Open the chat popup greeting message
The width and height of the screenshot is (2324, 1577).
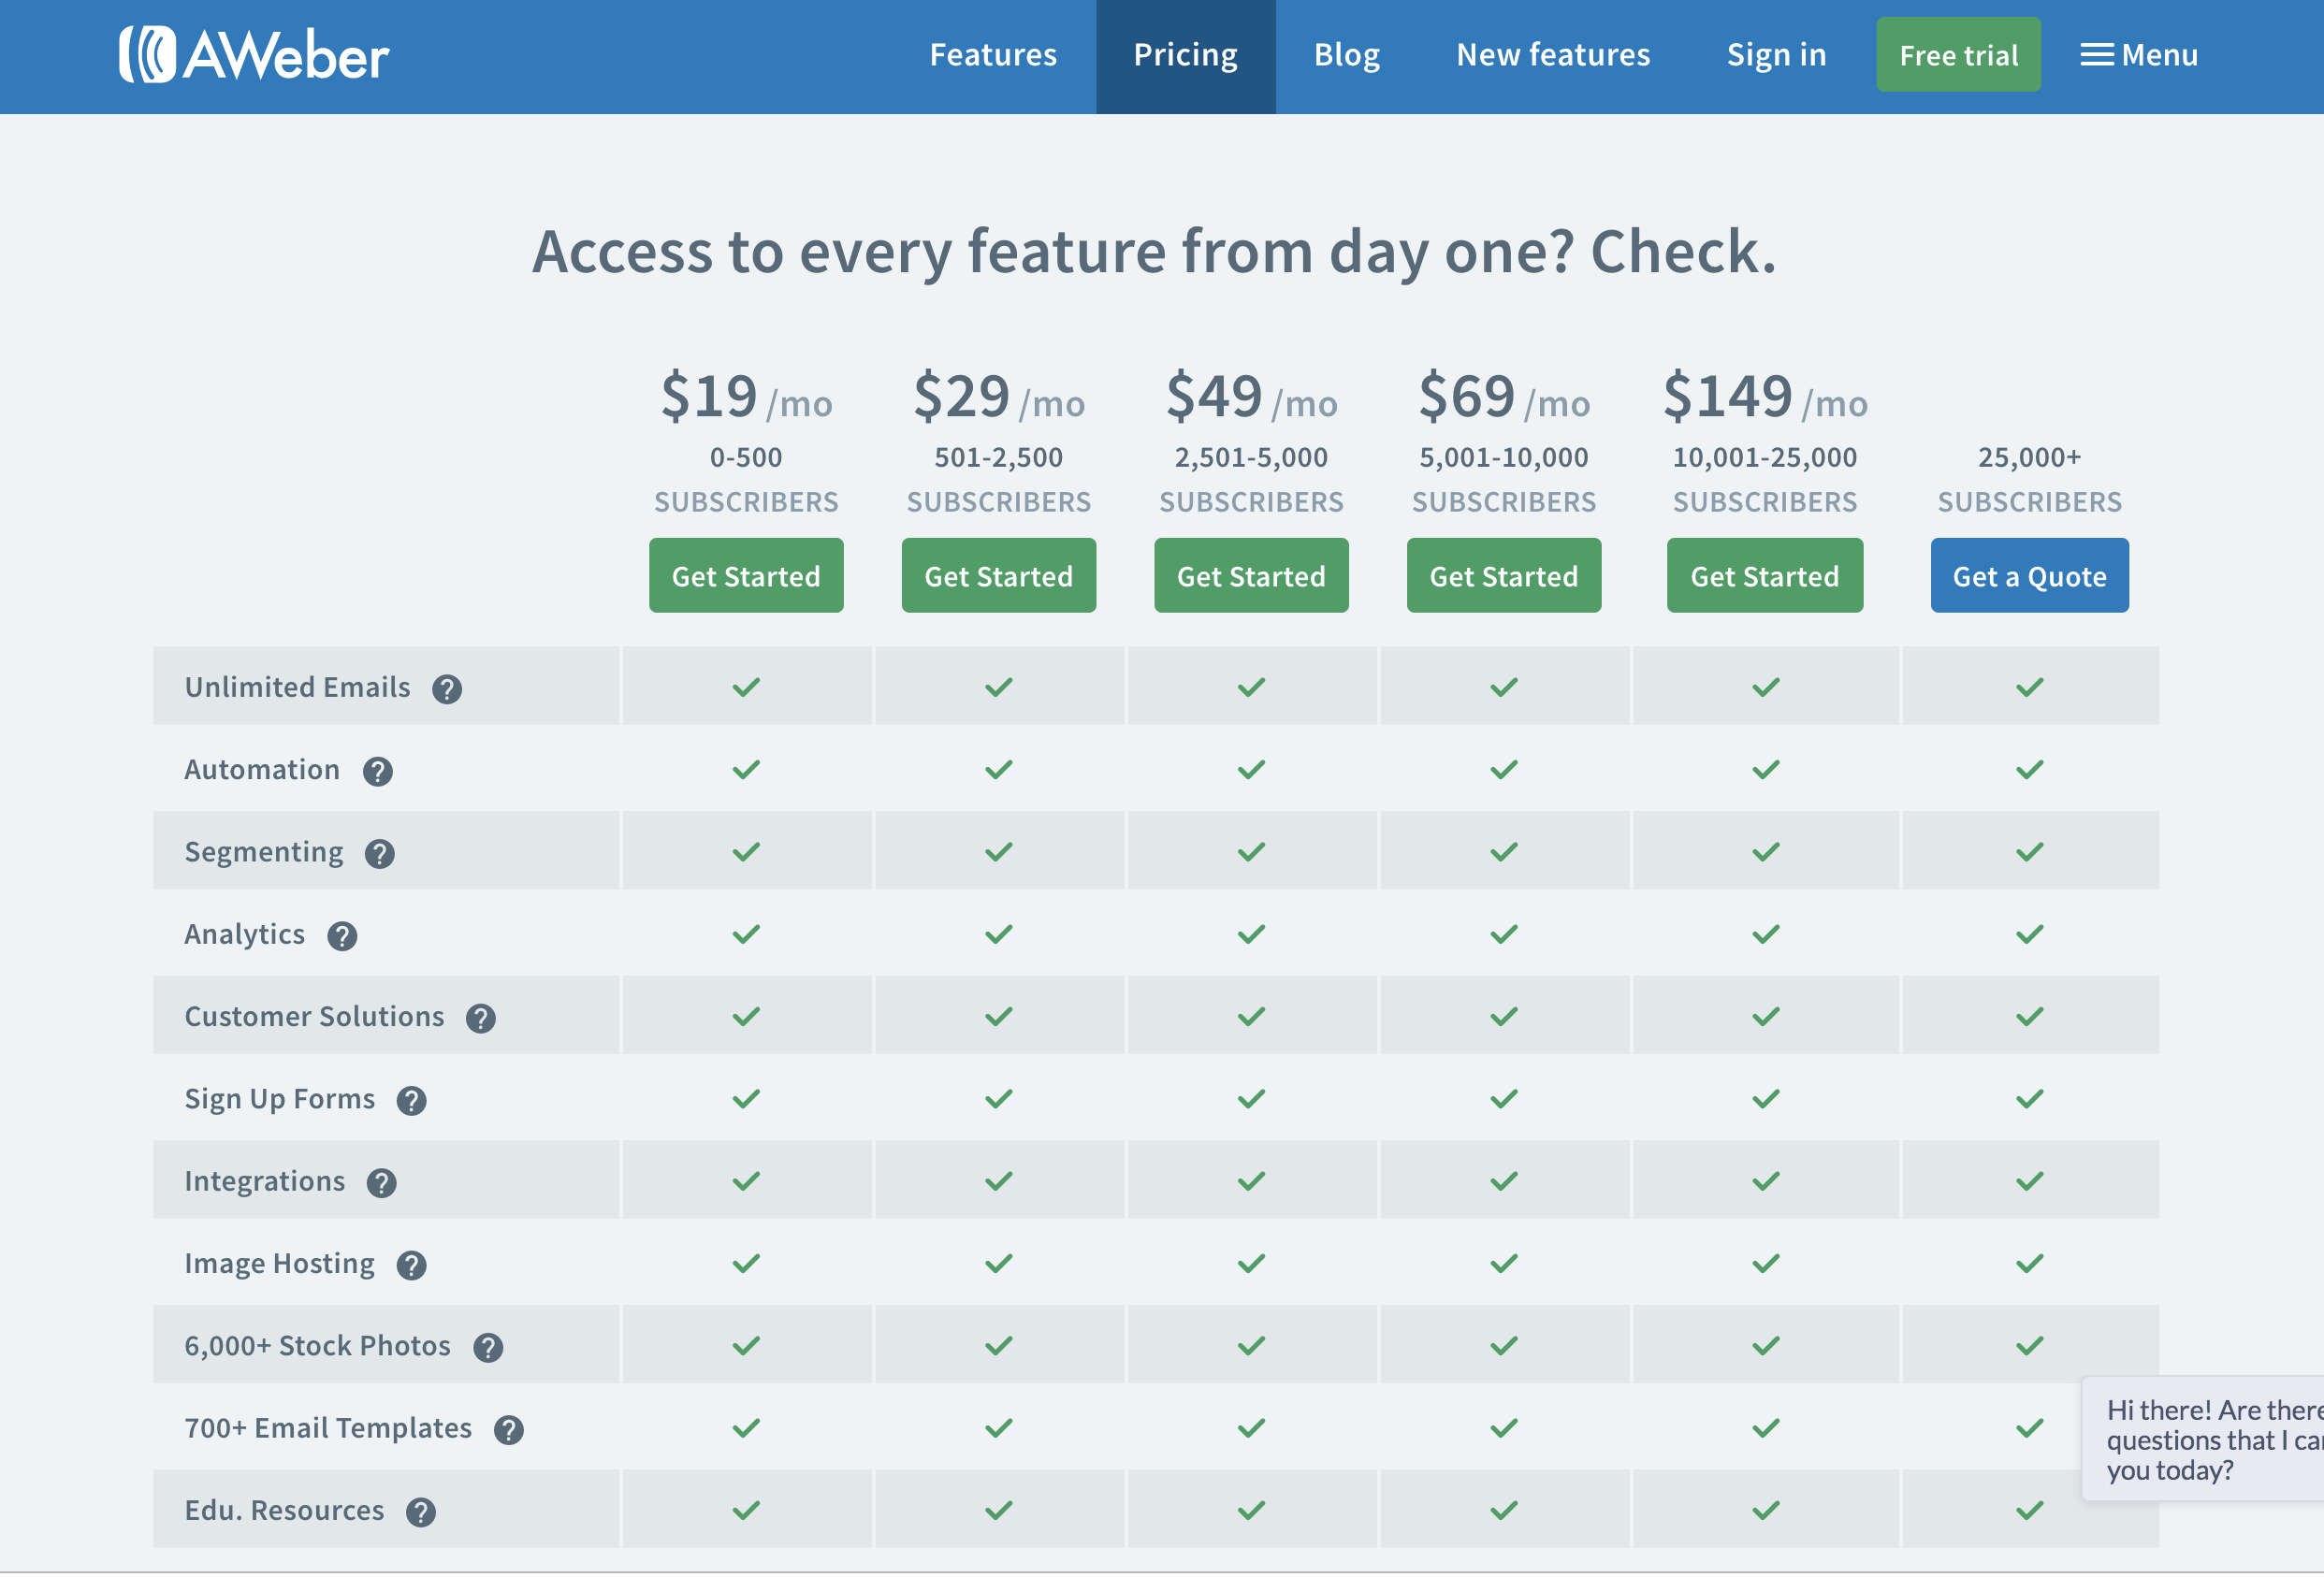coord(2210,1440)
